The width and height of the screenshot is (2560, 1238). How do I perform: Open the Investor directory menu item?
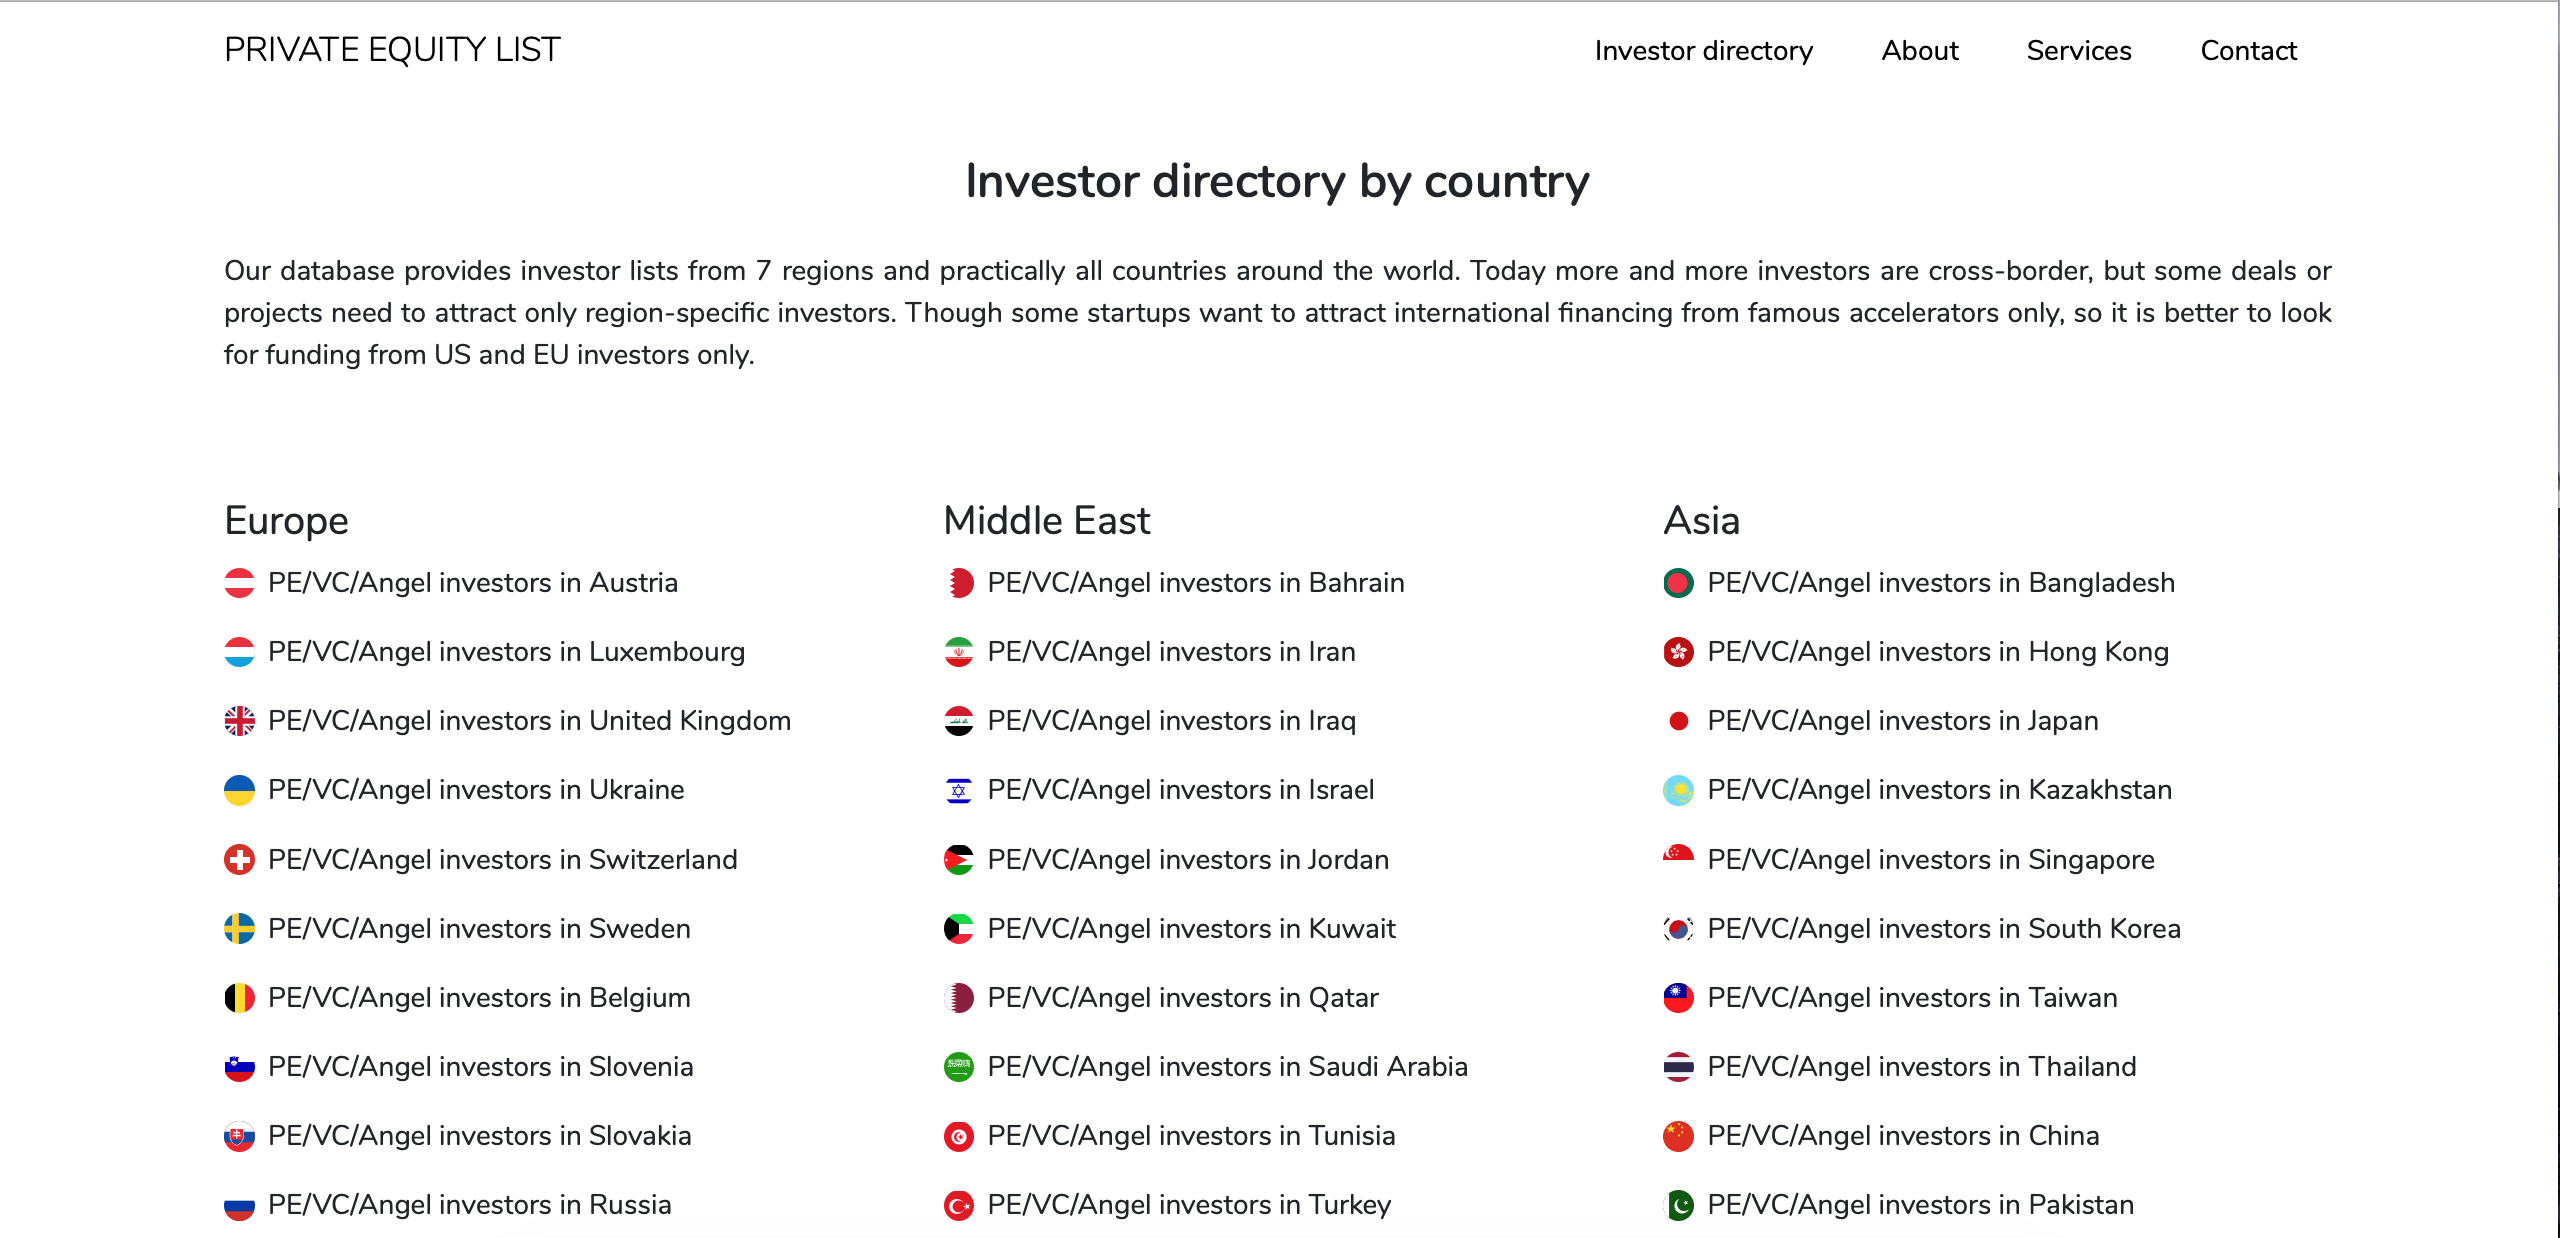(x=1704, y=50)
